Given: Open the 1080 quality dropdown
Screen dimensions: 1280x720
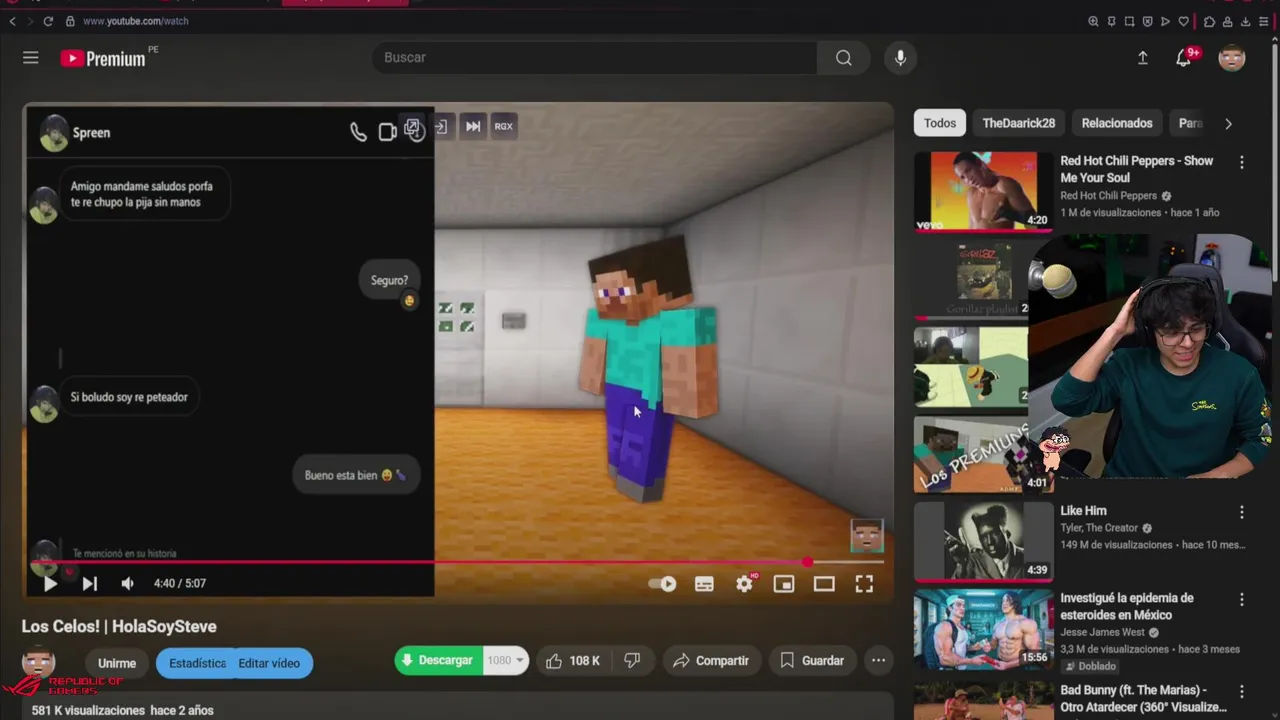Looking at the screenshot, I should [x=505, y=661].
